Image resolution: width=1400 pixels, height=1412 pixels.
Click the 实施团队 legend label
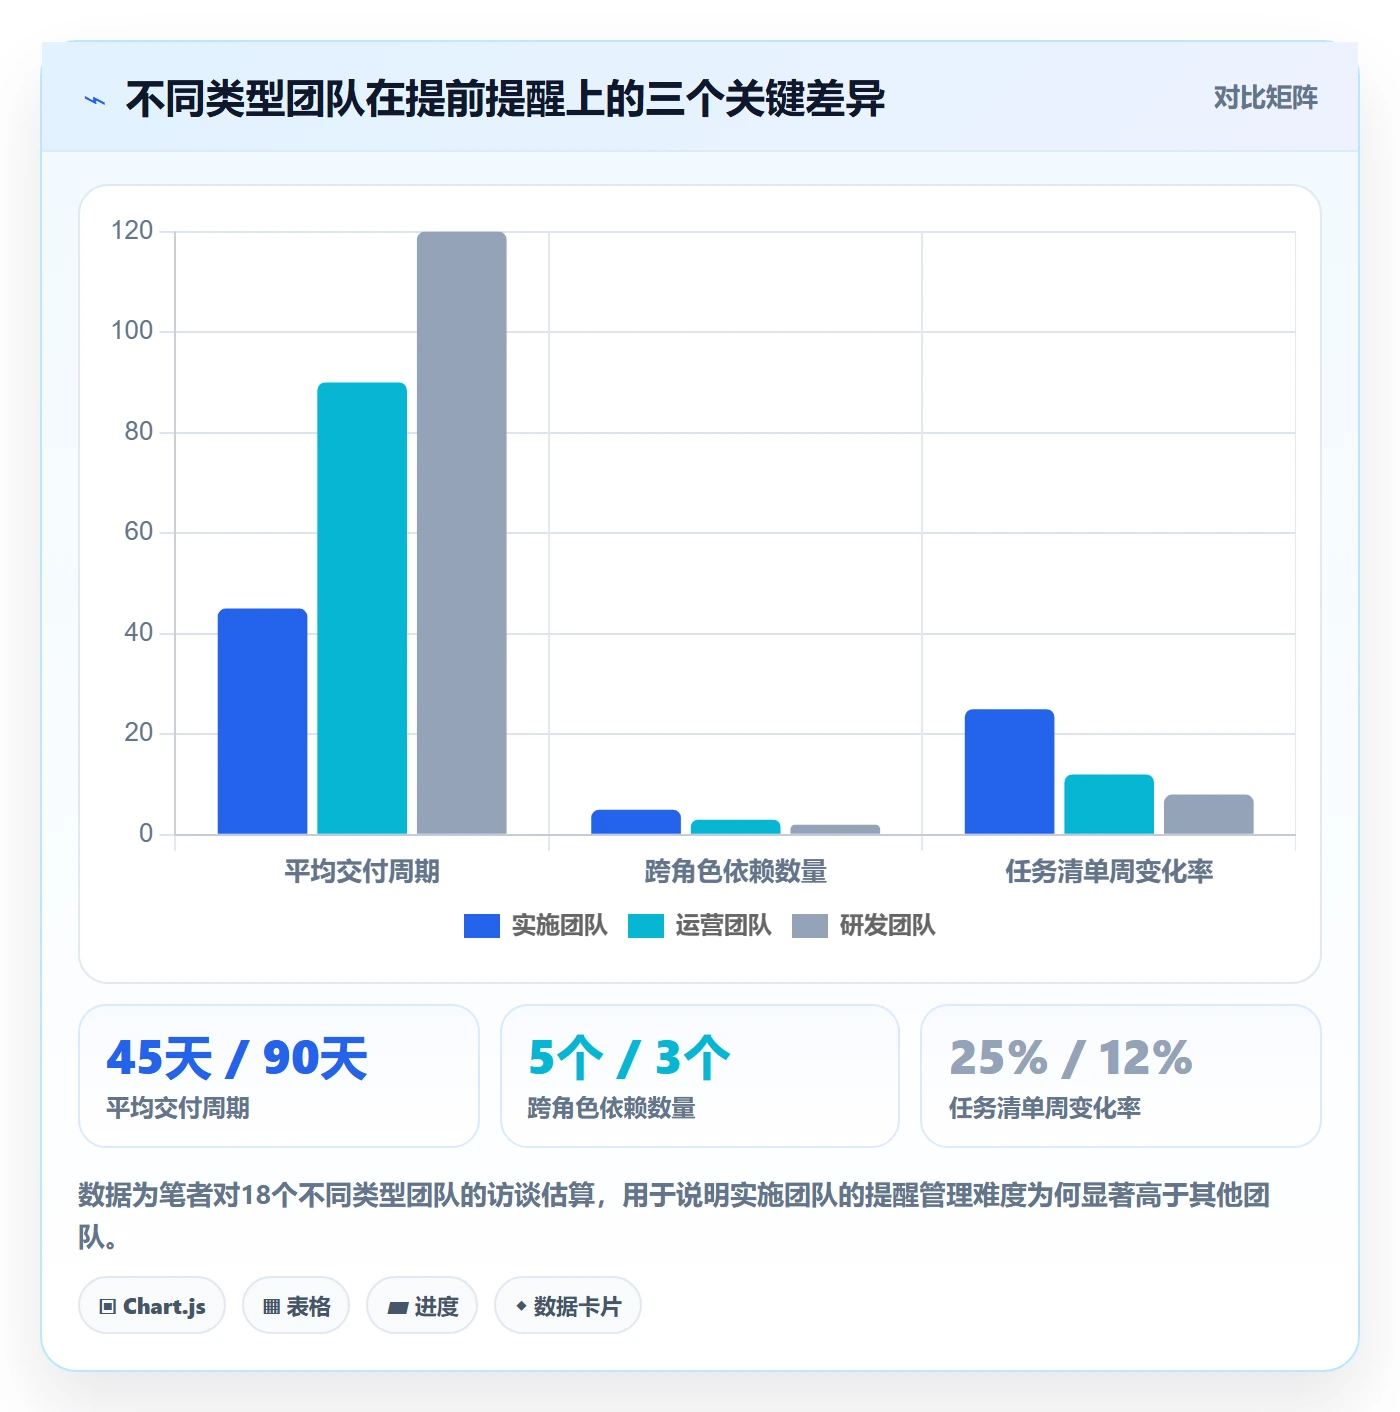pos(559,926)
